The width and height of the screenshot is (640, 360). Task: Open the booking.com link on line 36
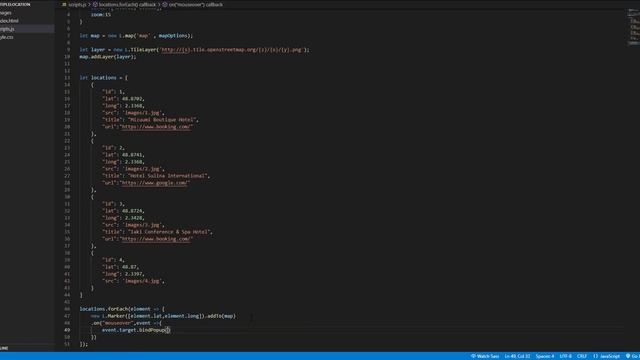[x=156, y=239]
